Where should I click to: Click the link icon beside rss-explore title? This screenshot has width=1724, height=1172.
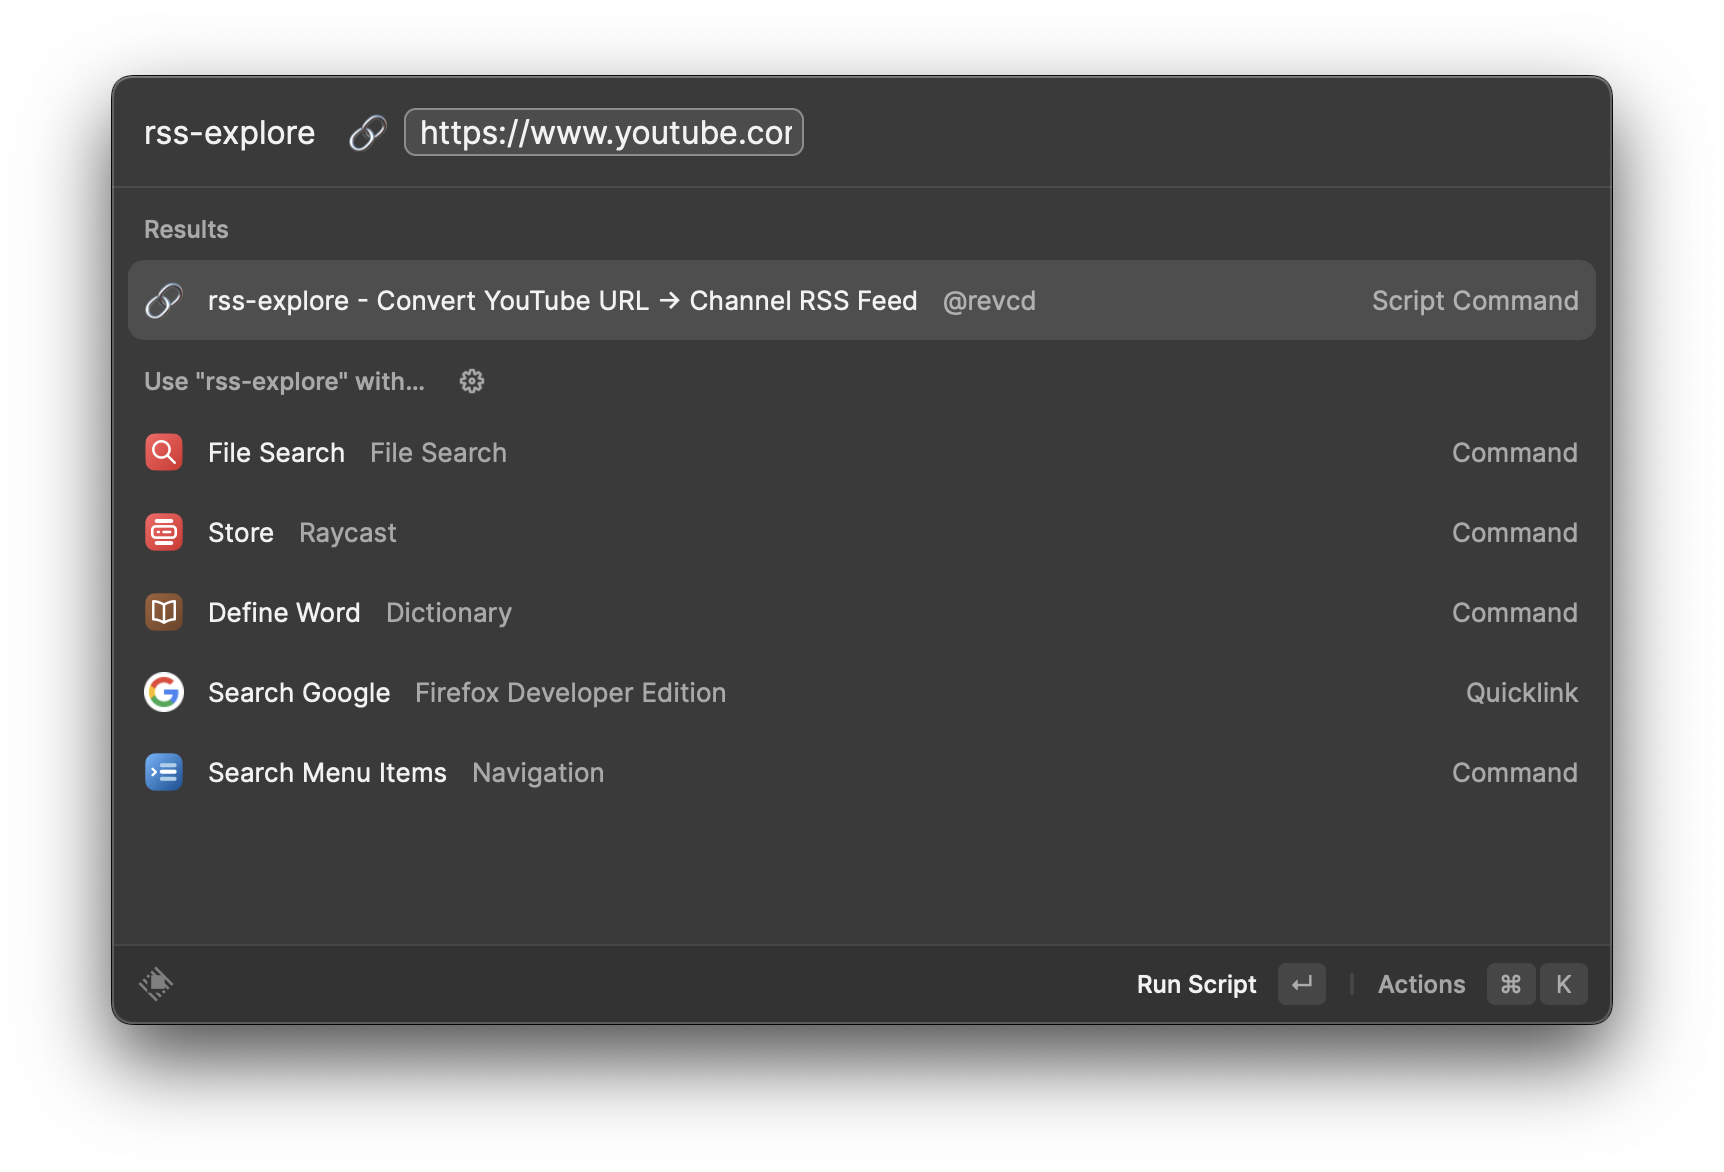(367, 133)
